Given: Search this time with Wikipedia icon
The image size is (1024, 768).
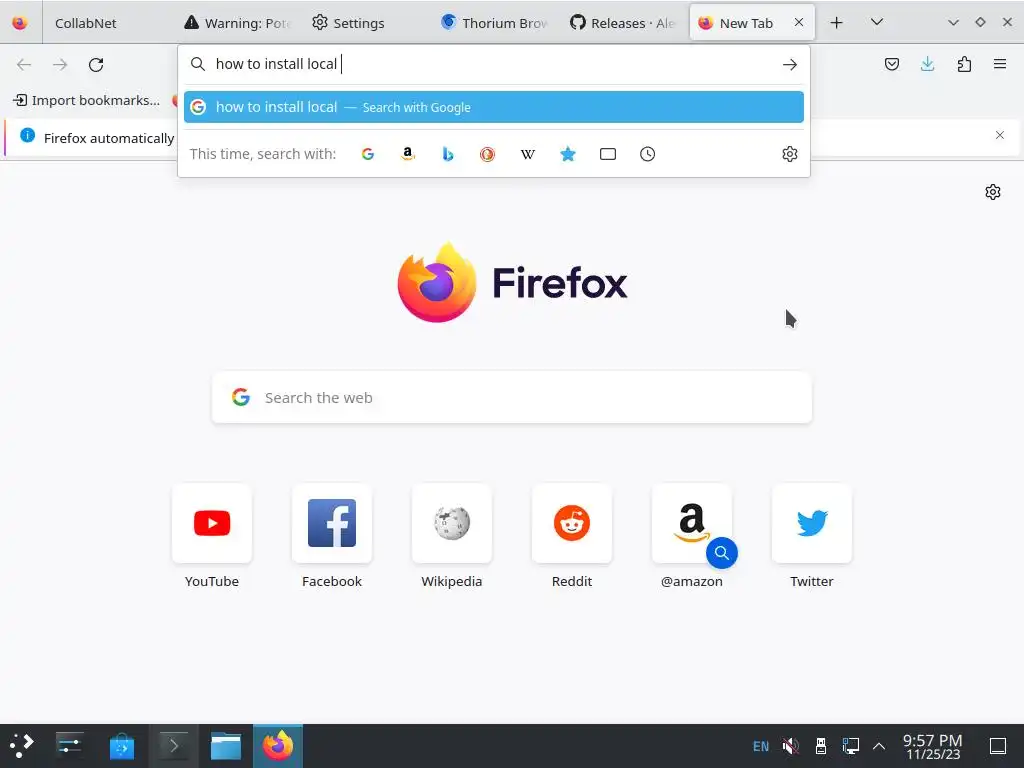Looking at the screenshot, I should [x=528, y=154].
